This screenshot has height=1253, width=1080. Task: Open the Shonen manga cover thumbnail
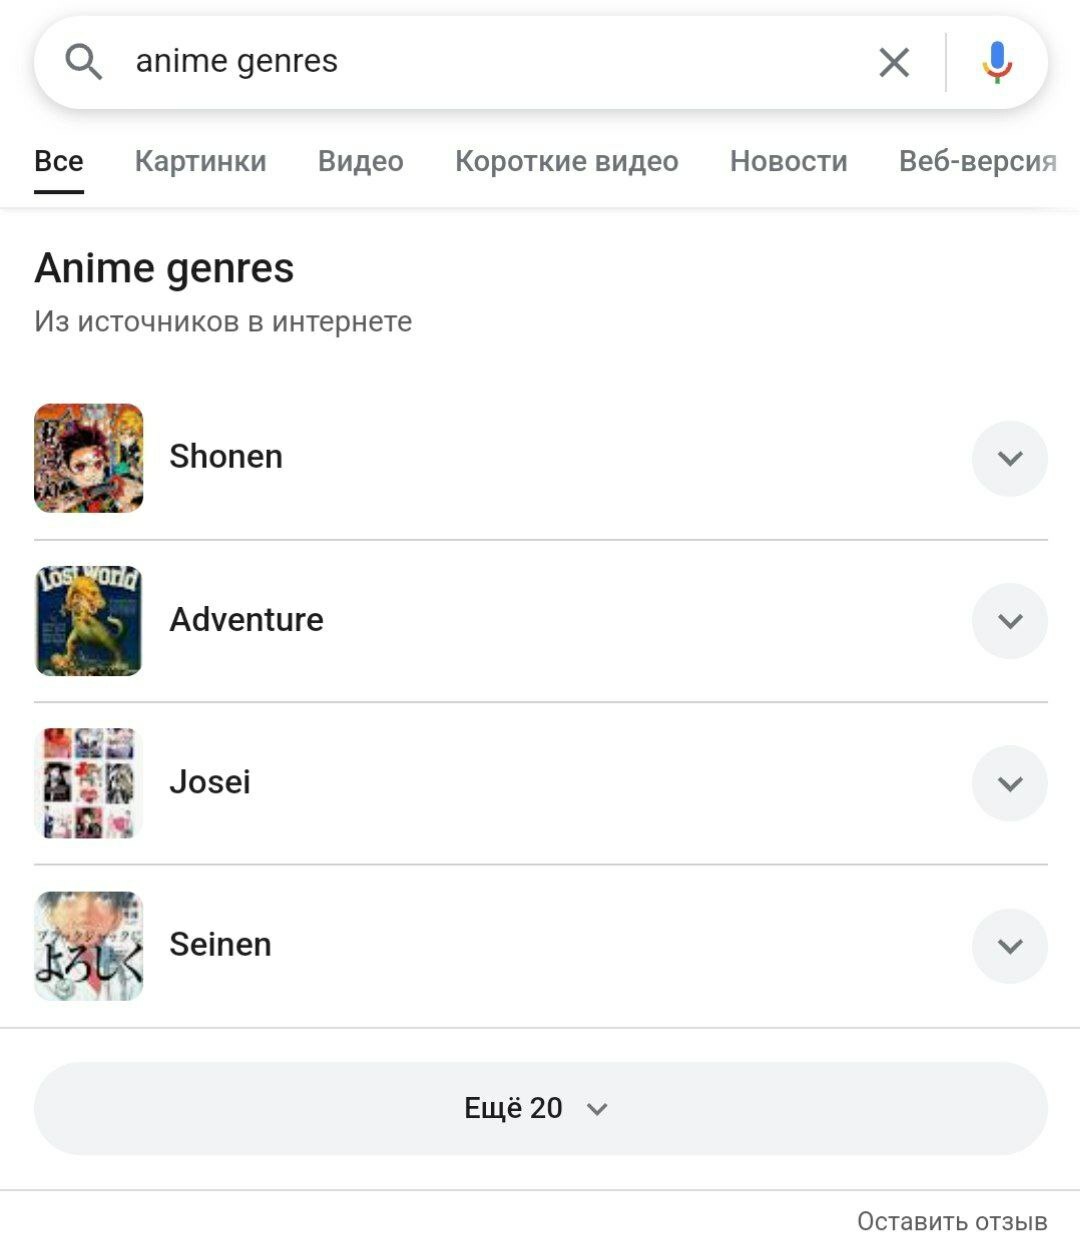(x=89, y=458)
